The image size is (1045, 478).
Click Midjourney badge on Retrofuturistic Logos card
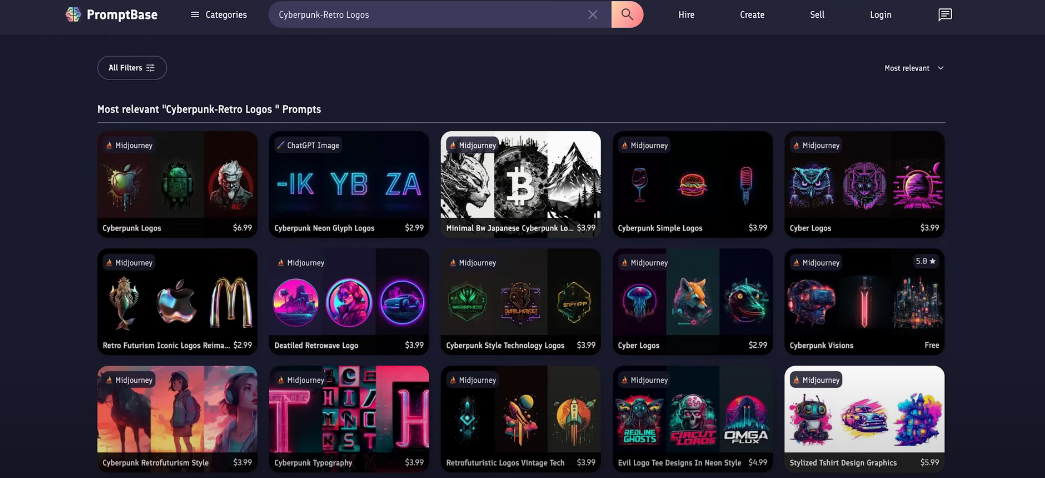pos(472,380)
